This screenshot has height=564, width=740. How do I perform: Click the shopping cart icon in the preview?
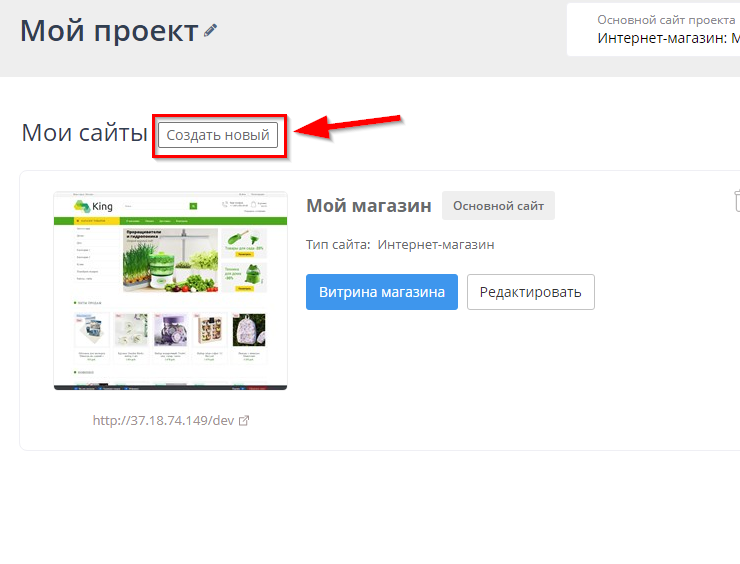255,206
